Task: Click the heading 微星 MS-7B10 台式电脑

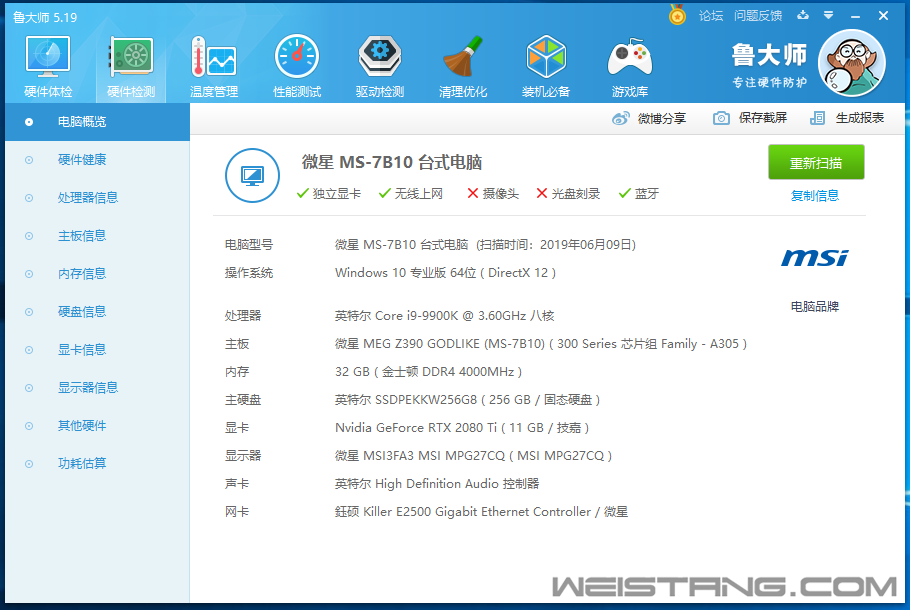Action: 392,163
